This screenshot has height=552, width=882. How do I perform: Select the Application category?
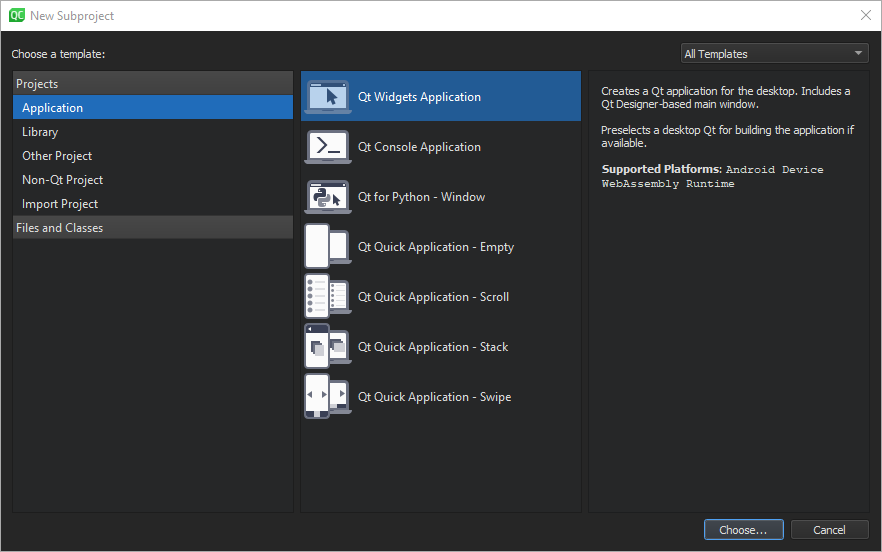[53, 108]
